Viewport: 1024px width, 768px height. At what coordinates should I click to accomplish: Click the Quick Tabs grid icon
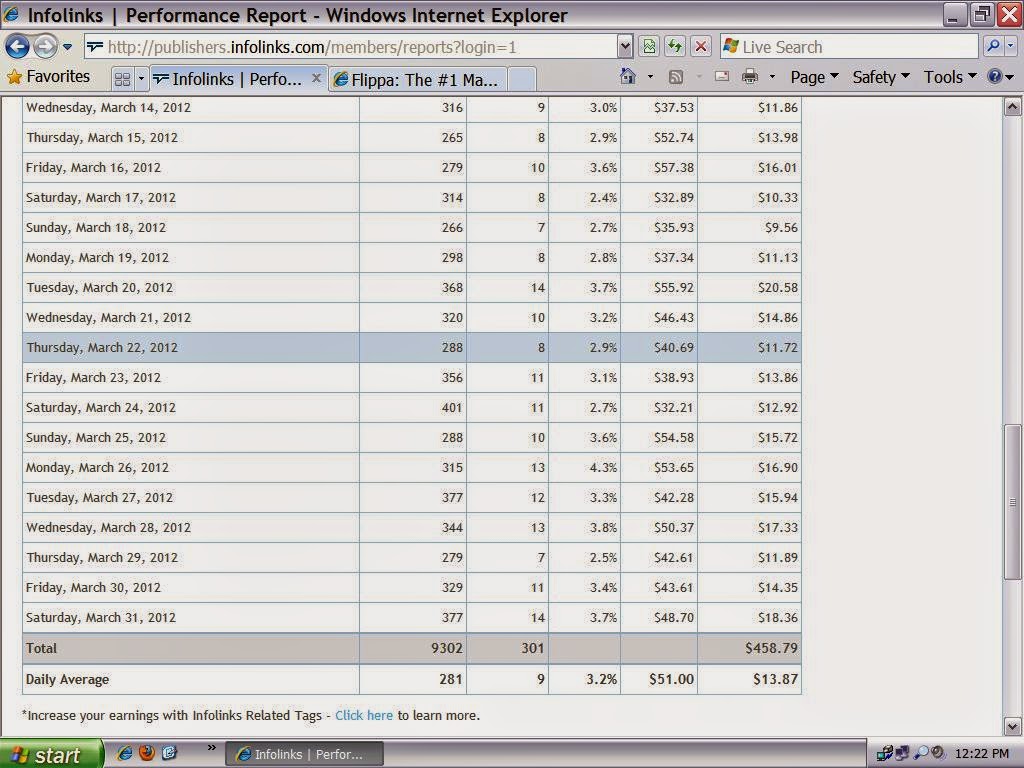coord(122,80)
